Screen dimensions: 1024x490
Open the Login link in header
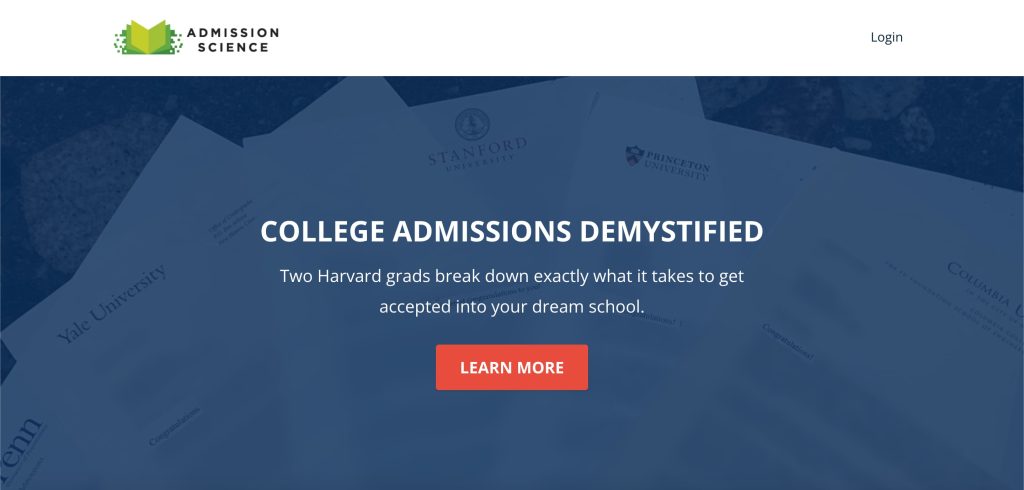point(886,37)
